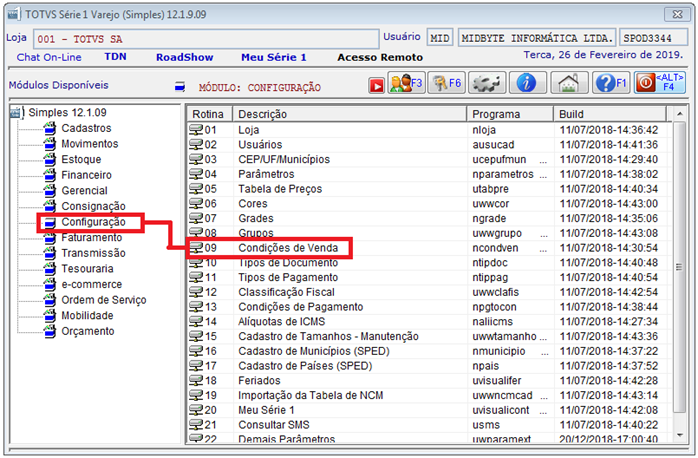Select the Configuração module in tree
The image size is (698, 458).
[x=93, y=222]
